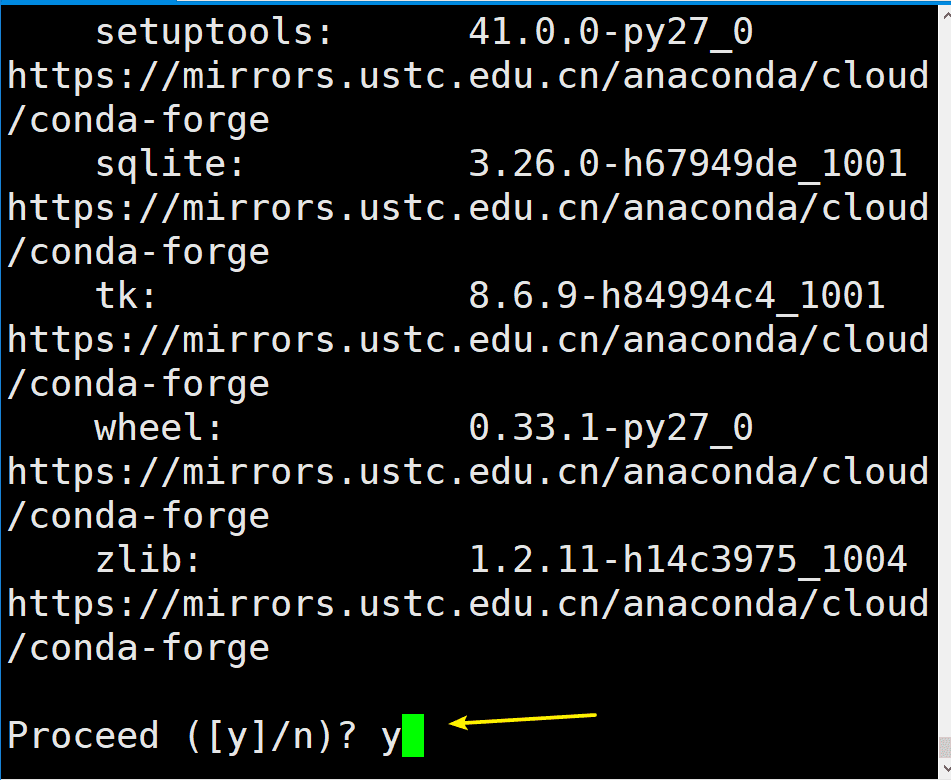Click the 'tk:' package name
Viewport: 951px width, 780px height.
pos(125,297)
